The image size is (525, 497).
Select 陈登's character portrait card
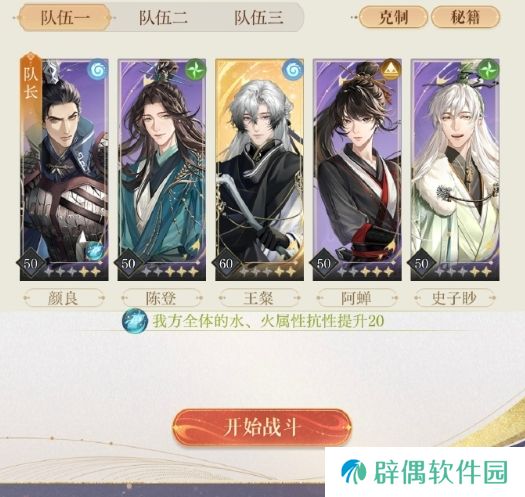click(x=162, y=170)
